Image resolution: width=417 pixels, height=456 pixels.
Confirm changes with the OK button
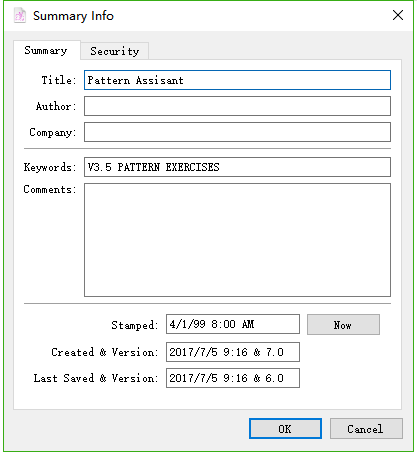tap(285, 429)
